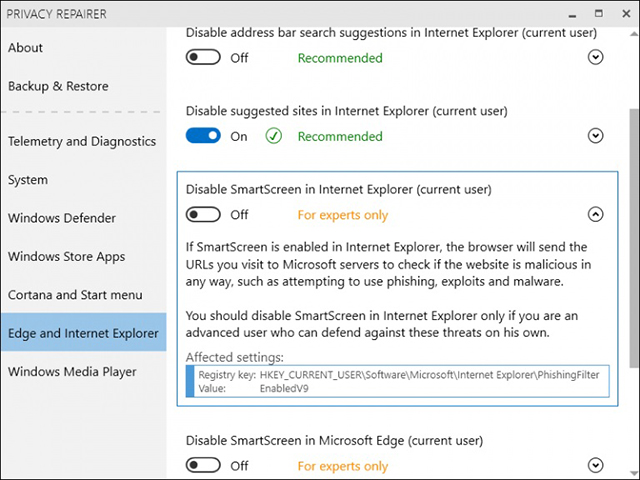Click Disable SmartScreen in Microsoft Edge title
This screenshot has width=640, height=480.
coord(334,441)
